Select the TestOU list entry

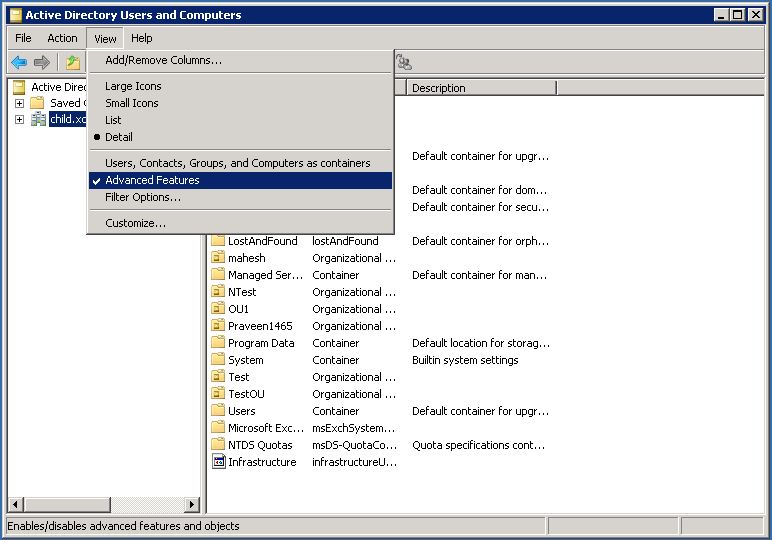pyautogui.click(x=246, y=394)
